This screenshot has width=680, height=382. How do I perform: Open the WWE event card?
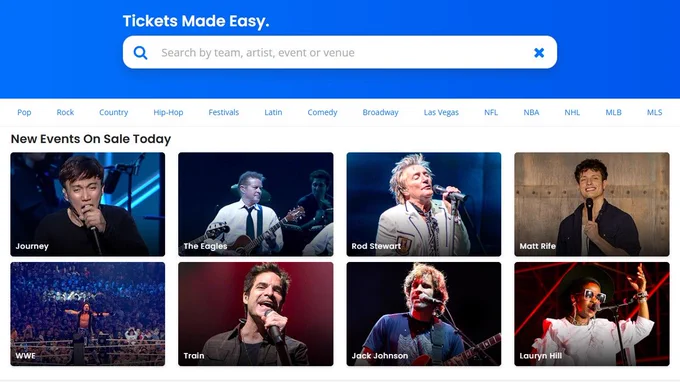point(88,314)
